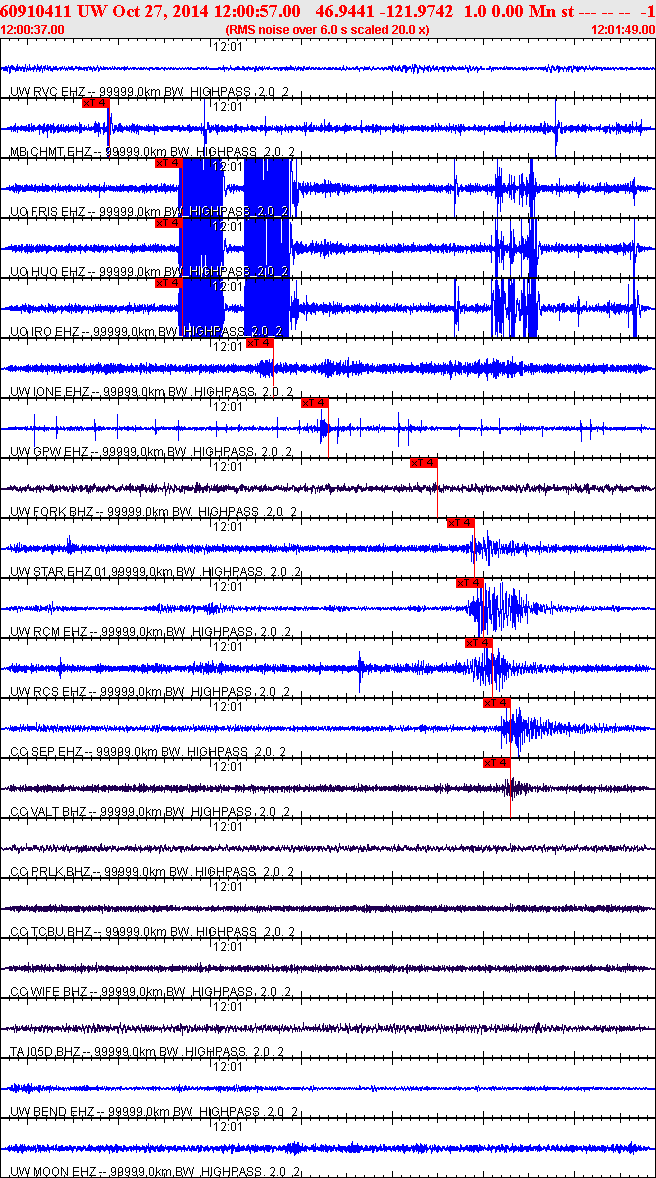Click the UW MOON EHZ station label
This screenshot has width=656, height=1178.
(53, 1173)
